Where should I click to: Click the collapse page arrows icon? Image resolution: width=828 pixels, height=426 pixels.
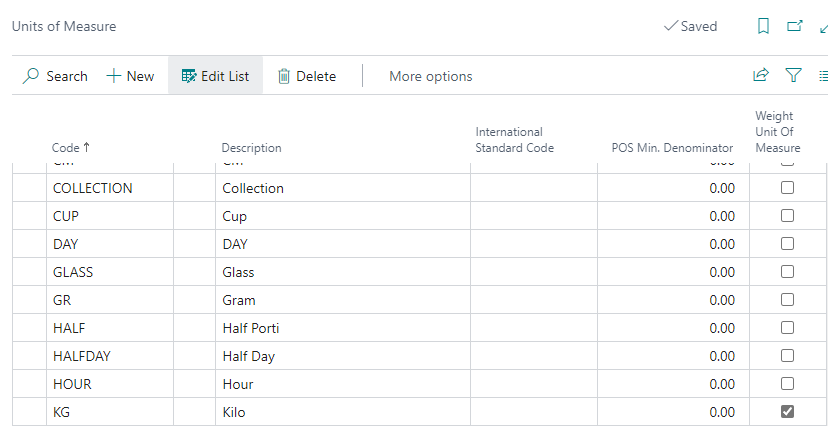(822, 27)
